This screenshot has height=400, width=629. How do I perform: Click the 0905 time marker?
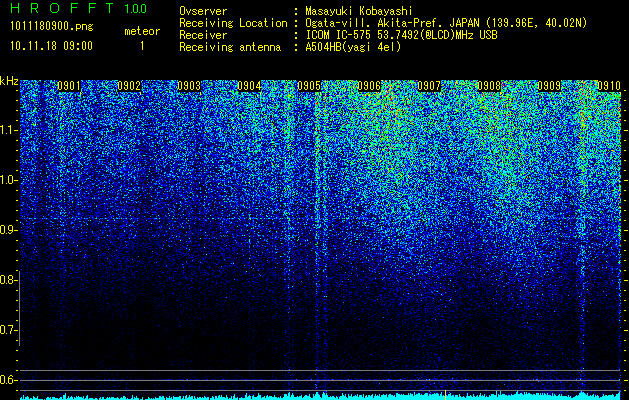309,86
